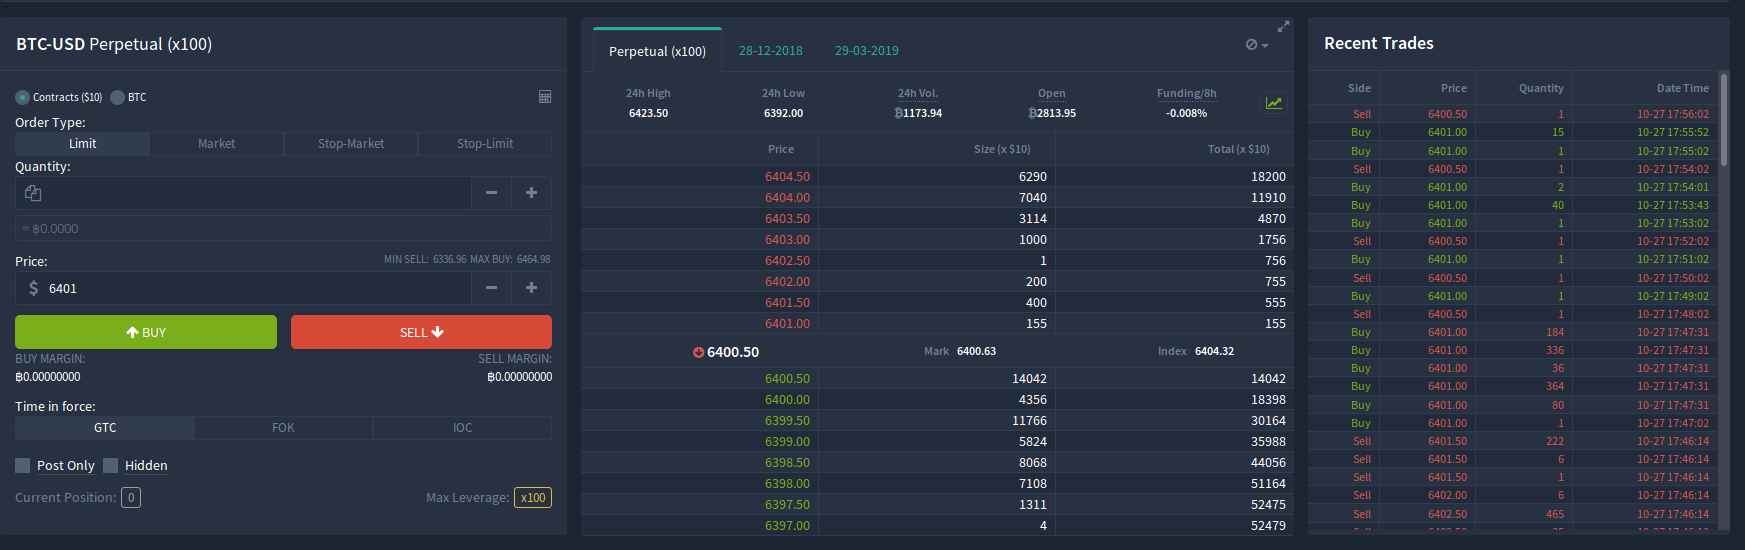1745x550 pixels.
Task: Click the last price 6400.50 in order book
Action: coord(733,352)
